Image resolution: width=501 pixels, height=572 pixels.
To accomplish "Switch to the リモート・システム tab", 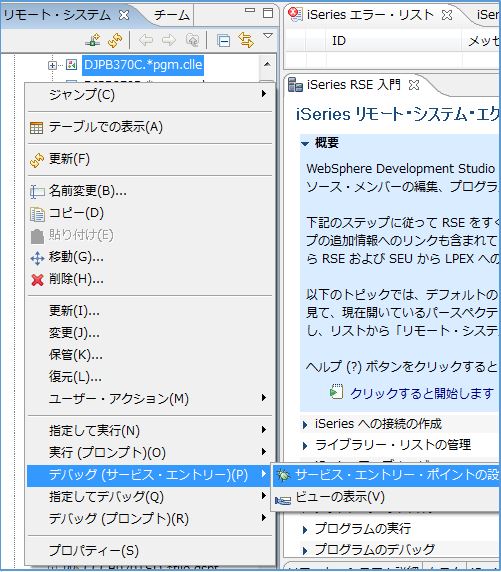I will (x=57, y=15).
